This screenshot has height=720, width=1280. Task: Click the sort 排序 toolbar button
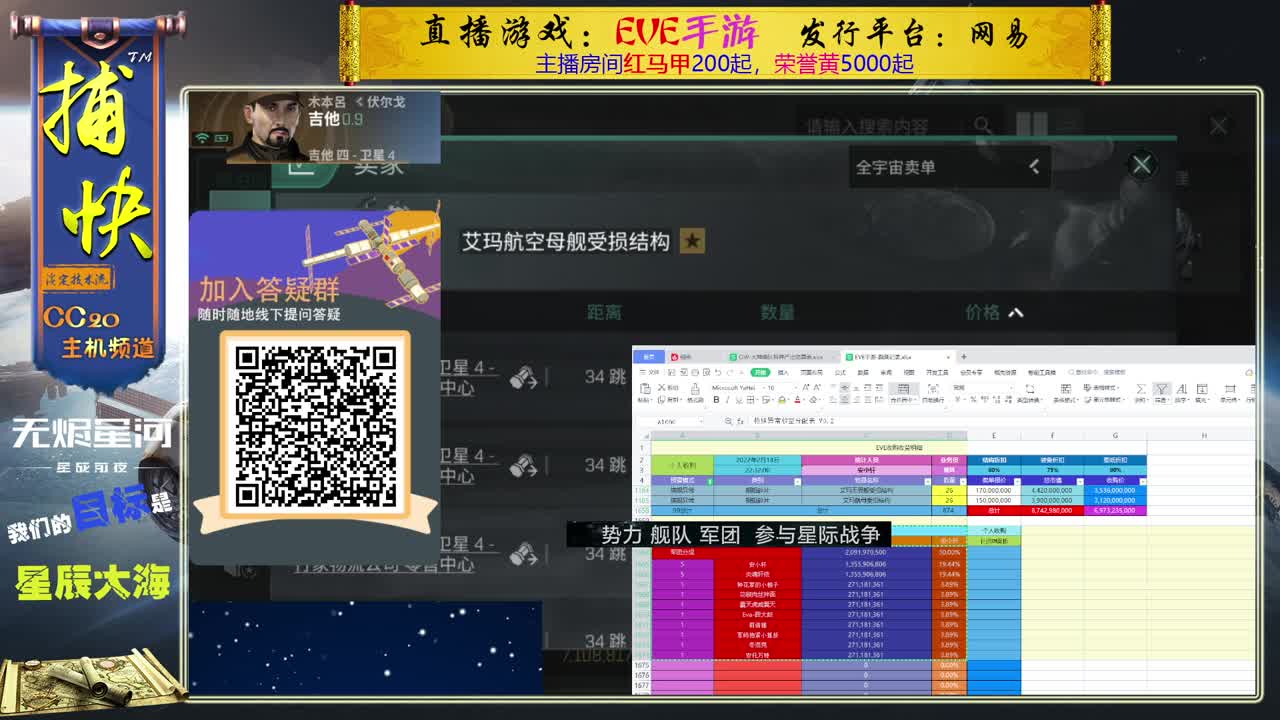coord(1182,389)
